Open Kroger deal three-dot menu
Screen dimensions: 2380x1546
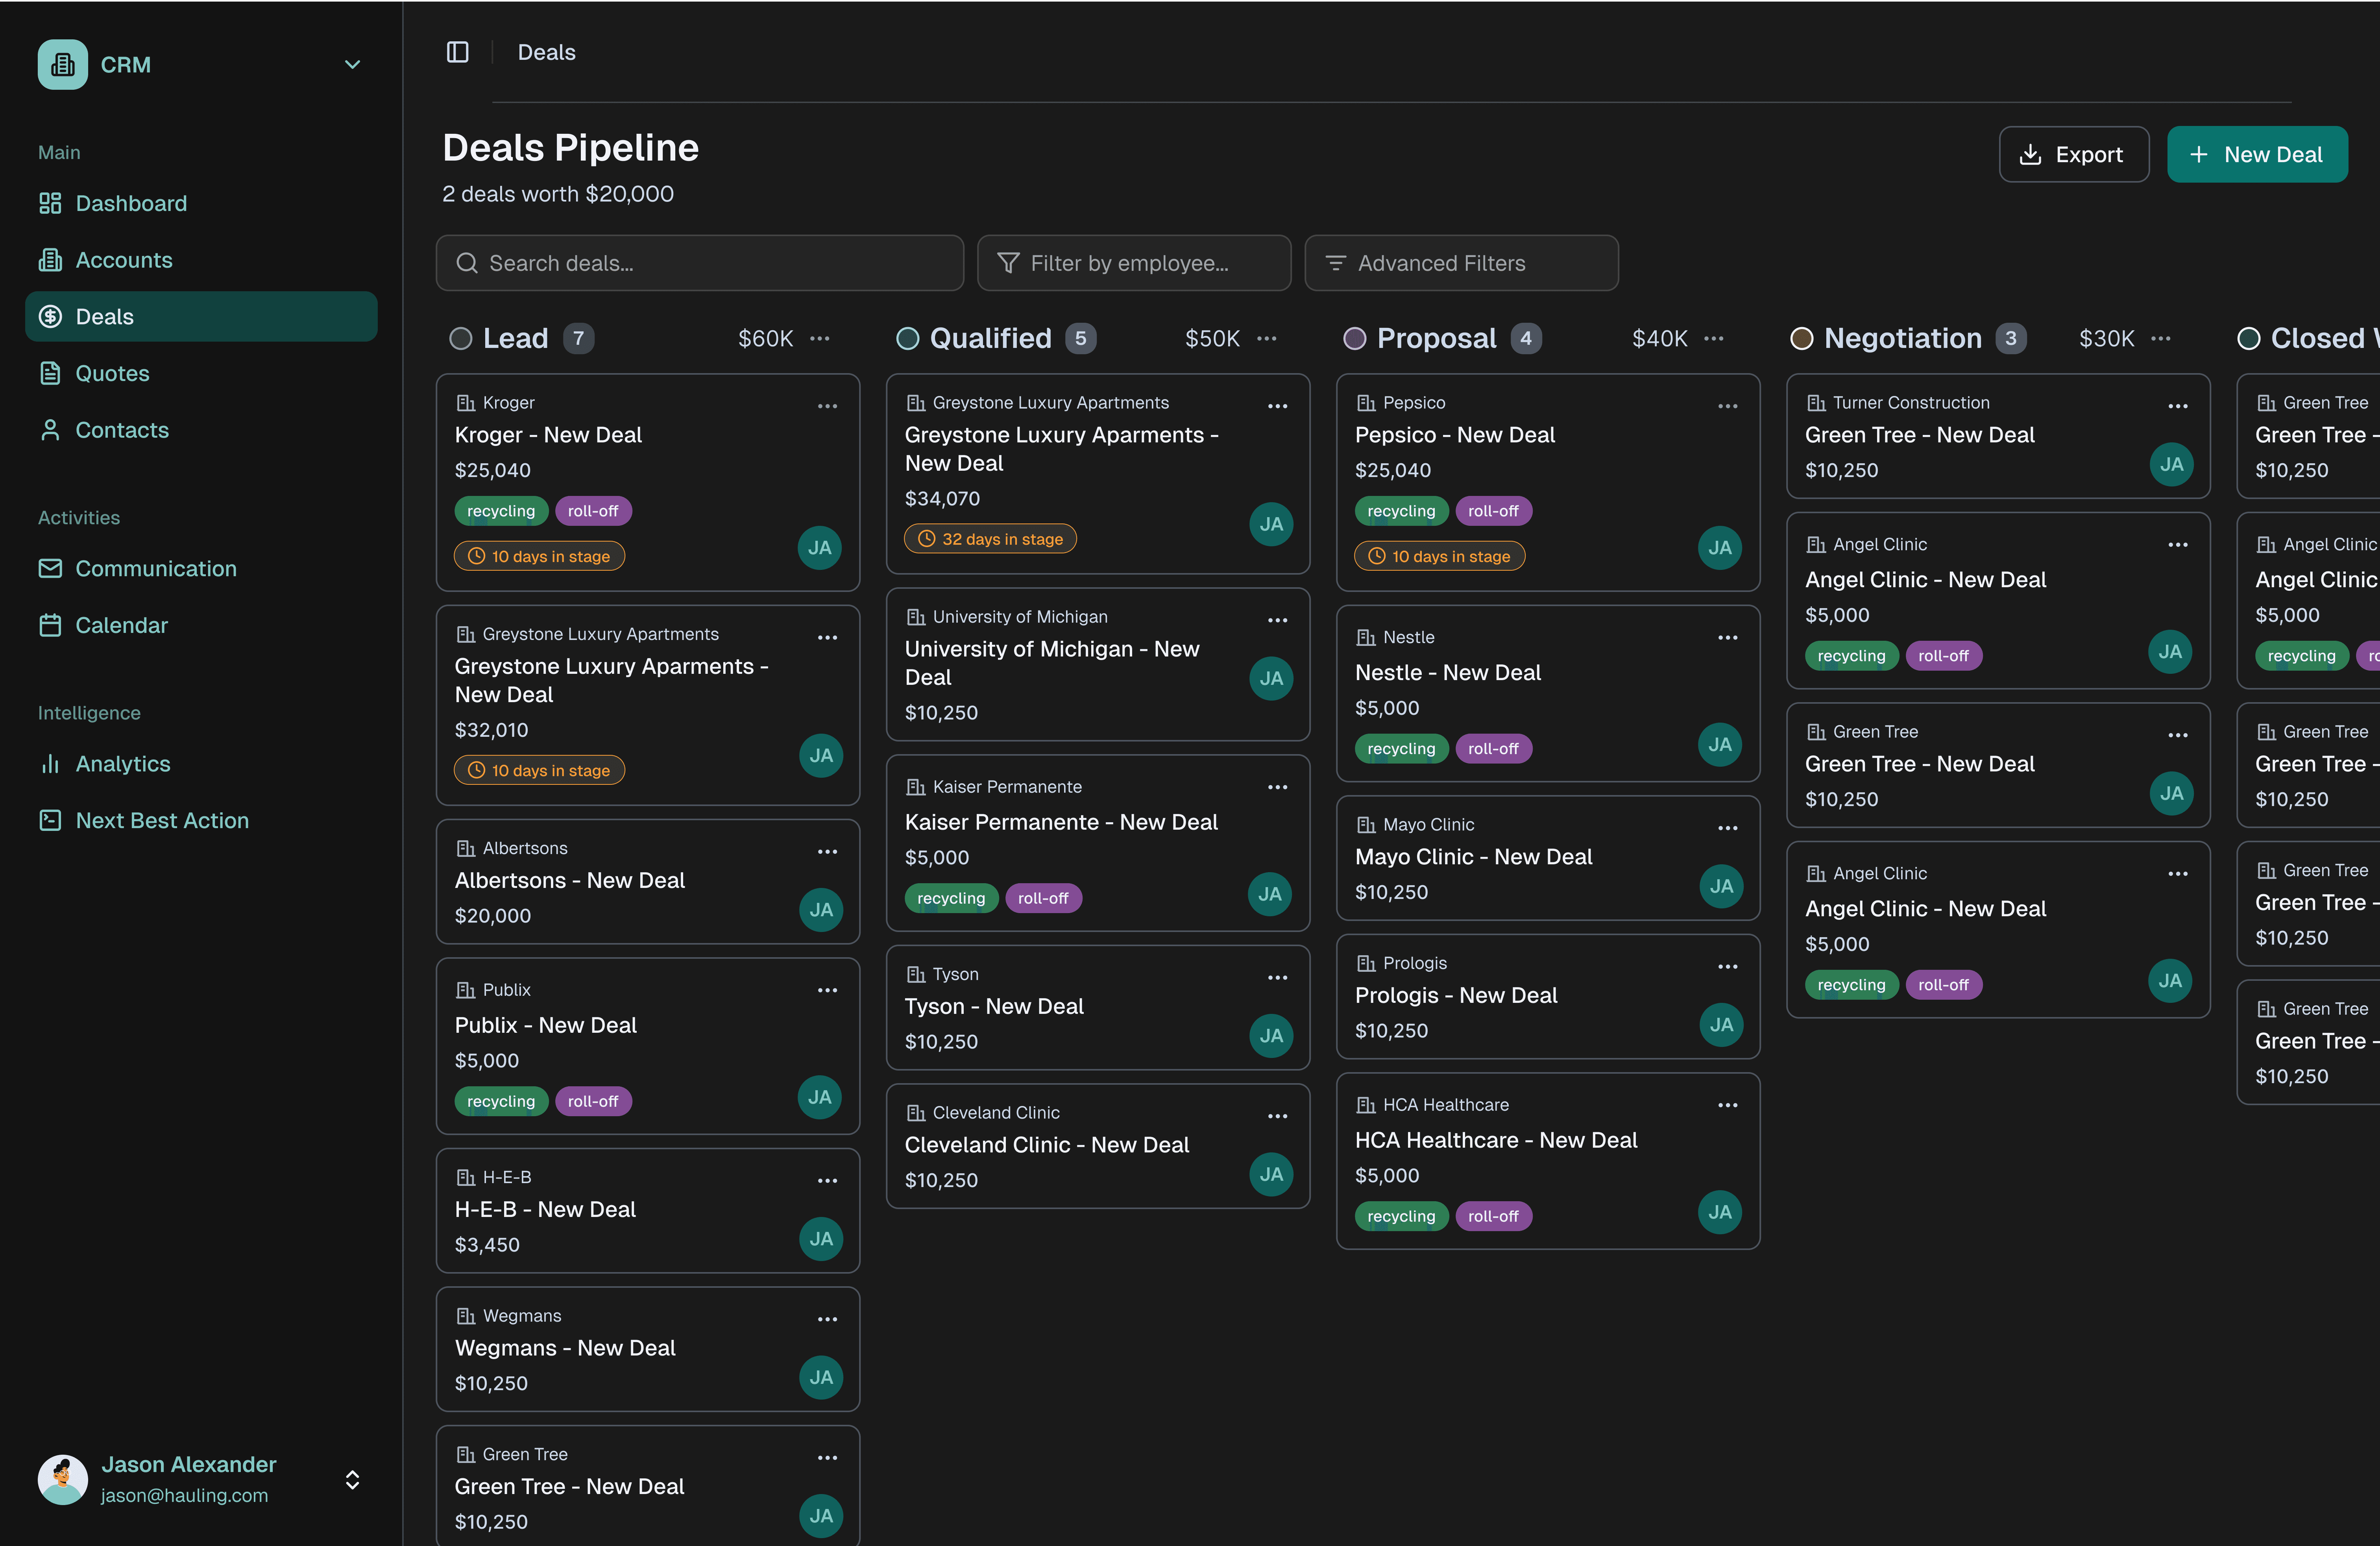[x=827, y=406]
